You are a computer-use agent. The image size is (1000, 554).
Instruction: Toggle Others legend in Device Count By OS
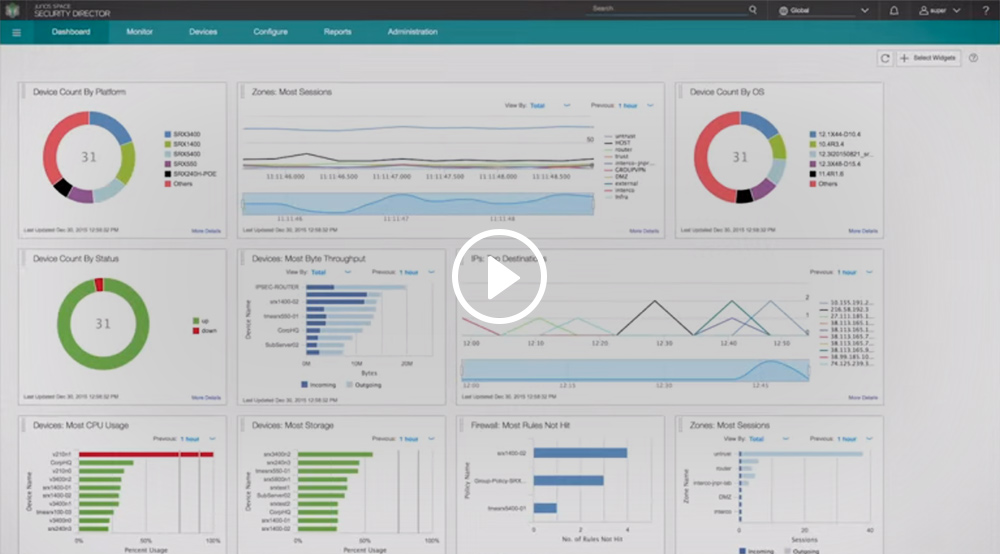(823, 184)
